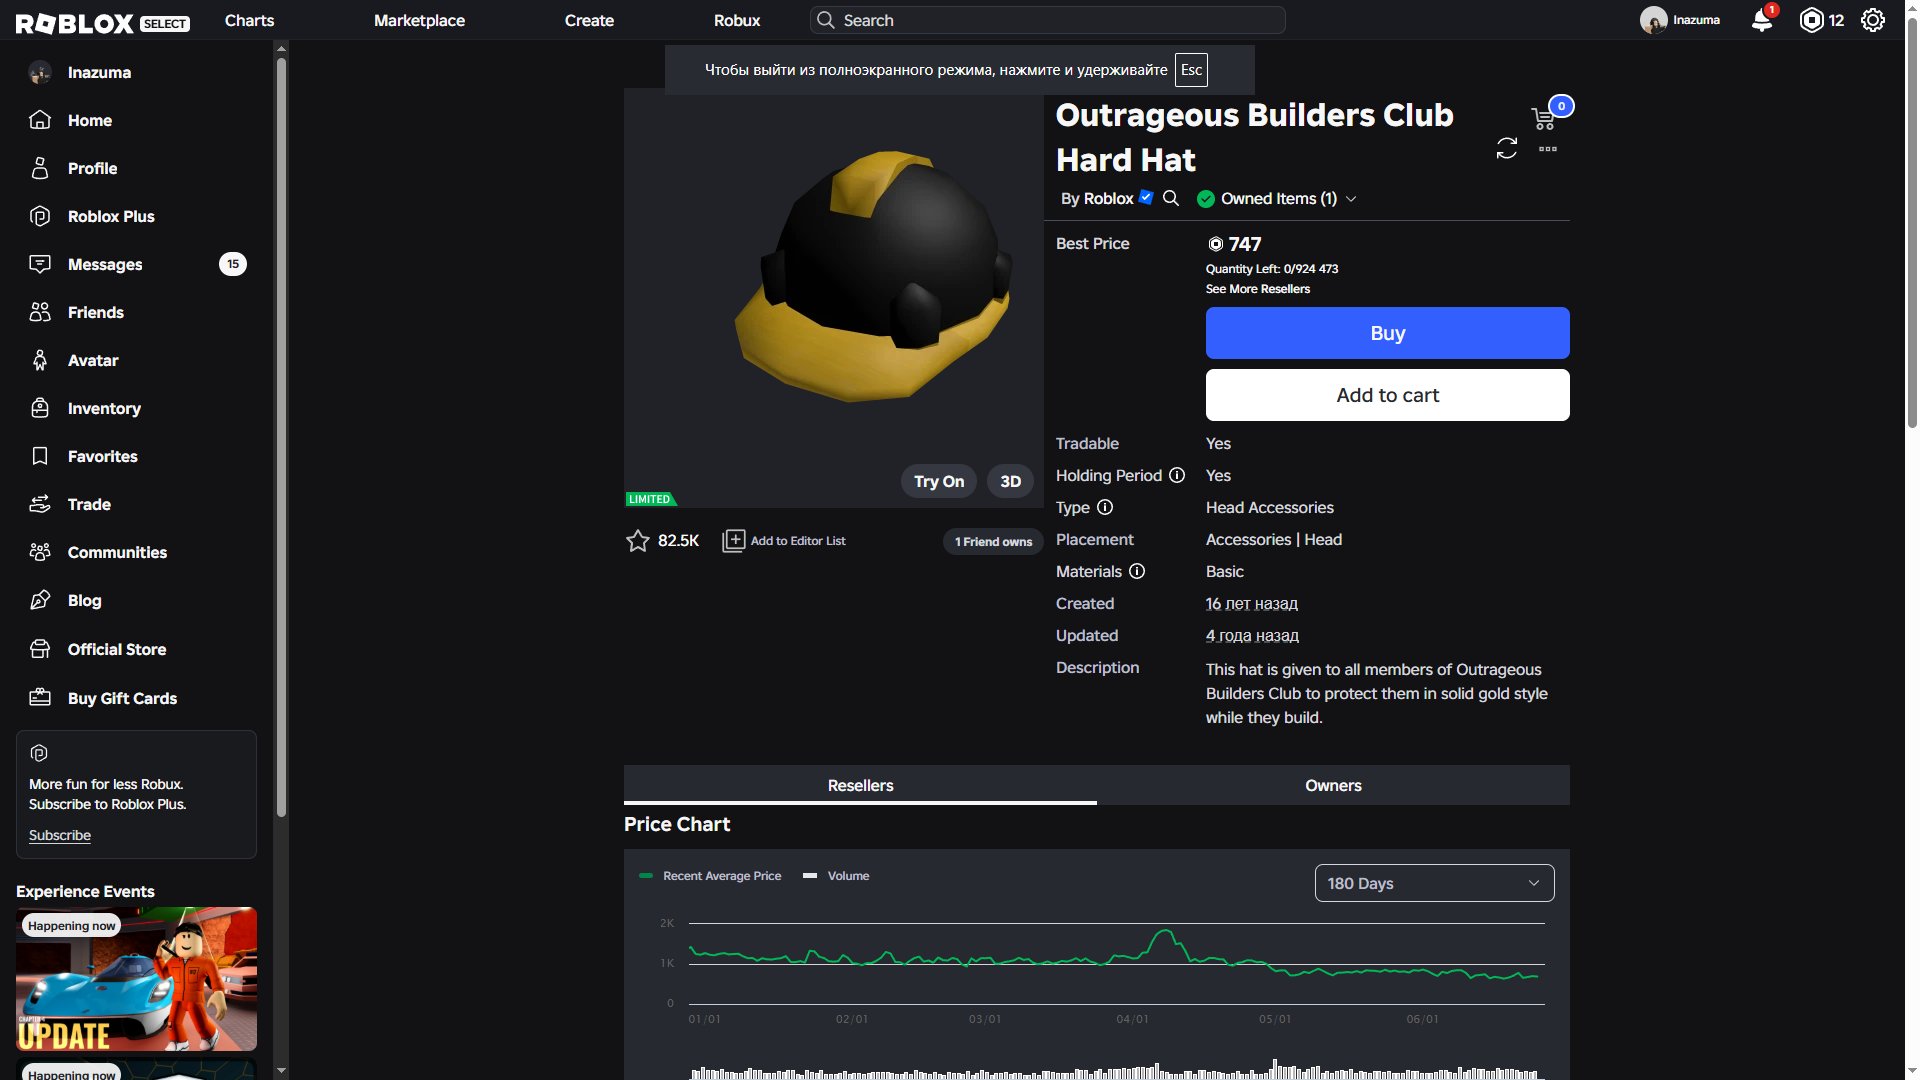
Task: Open the three-dot item options menu
Action: tap(1548, 149)
